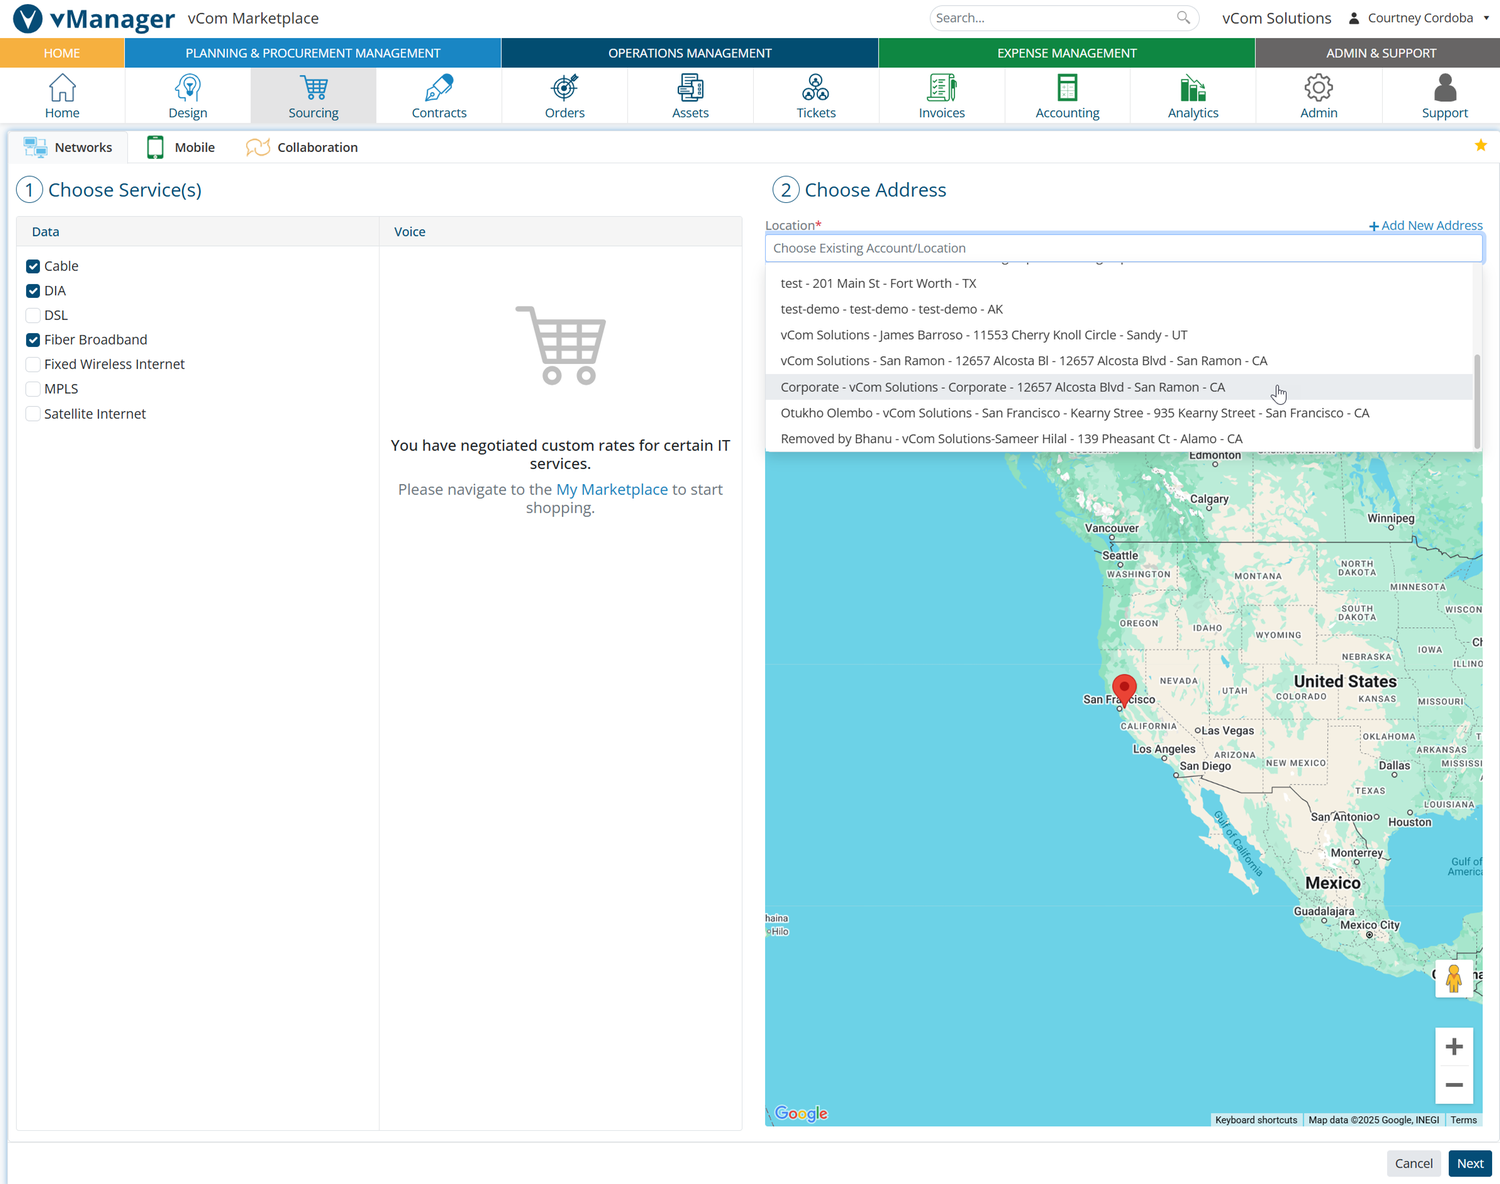Image resolution: width=1500 pixels, height=1184 pixels.
Task: Click the Street View pegman icon
Action: click(1454, 978)
